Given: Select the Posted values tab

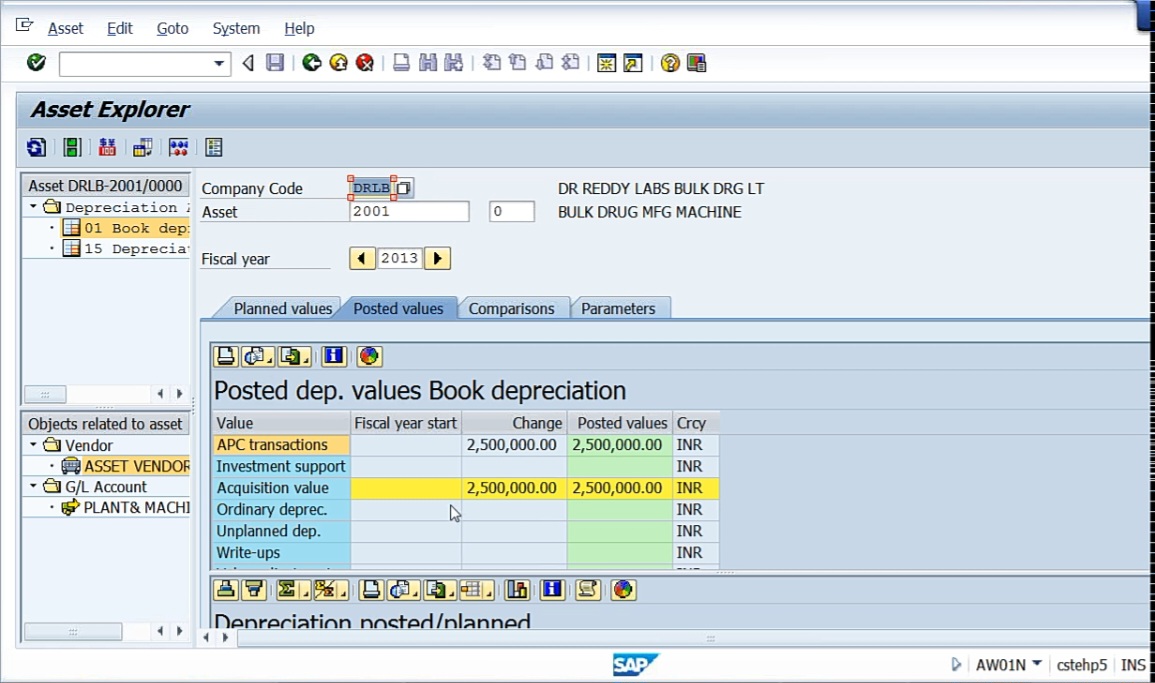Looking at the screenshot, I should pyautogui.click(x=398, y=309).
